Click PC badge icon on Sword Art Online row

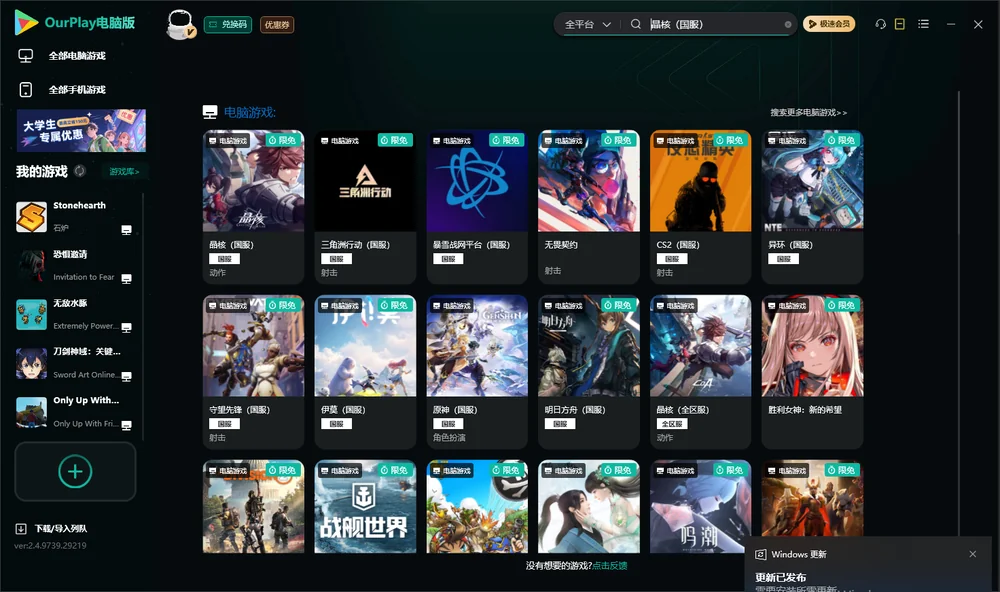pos(126,376)
